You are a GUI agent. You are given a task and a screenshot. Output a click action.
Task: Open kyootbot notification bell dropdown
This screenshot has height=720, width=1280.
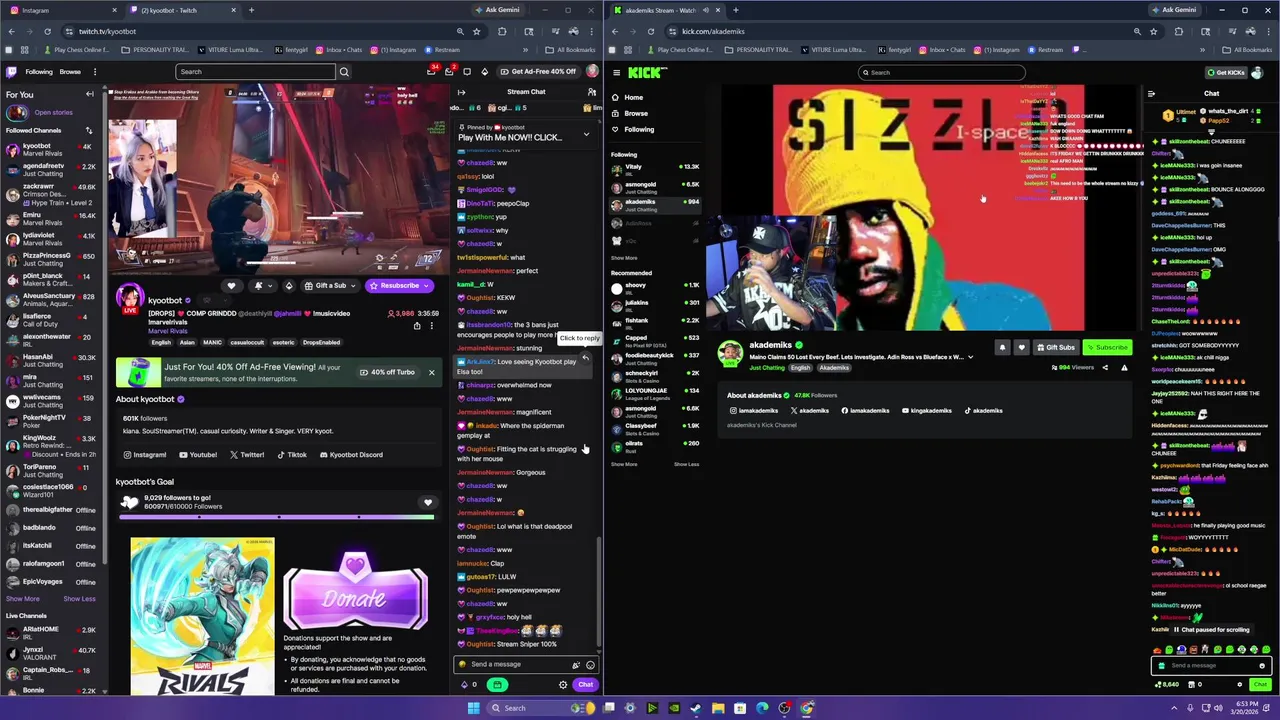(262, 286)
